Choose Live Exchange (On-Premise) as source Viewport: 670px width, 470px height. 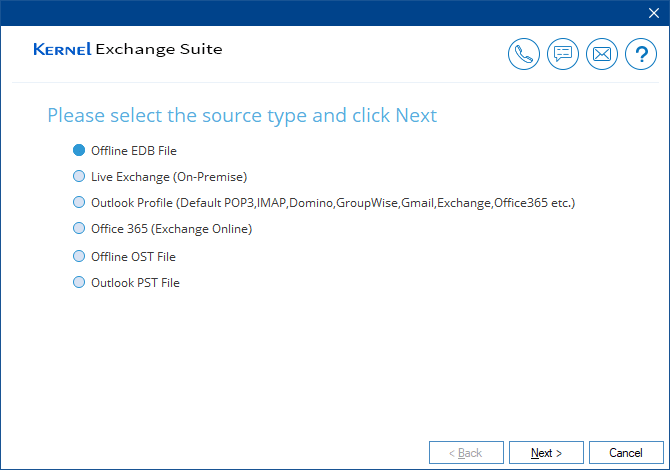[x=80, y=176]
